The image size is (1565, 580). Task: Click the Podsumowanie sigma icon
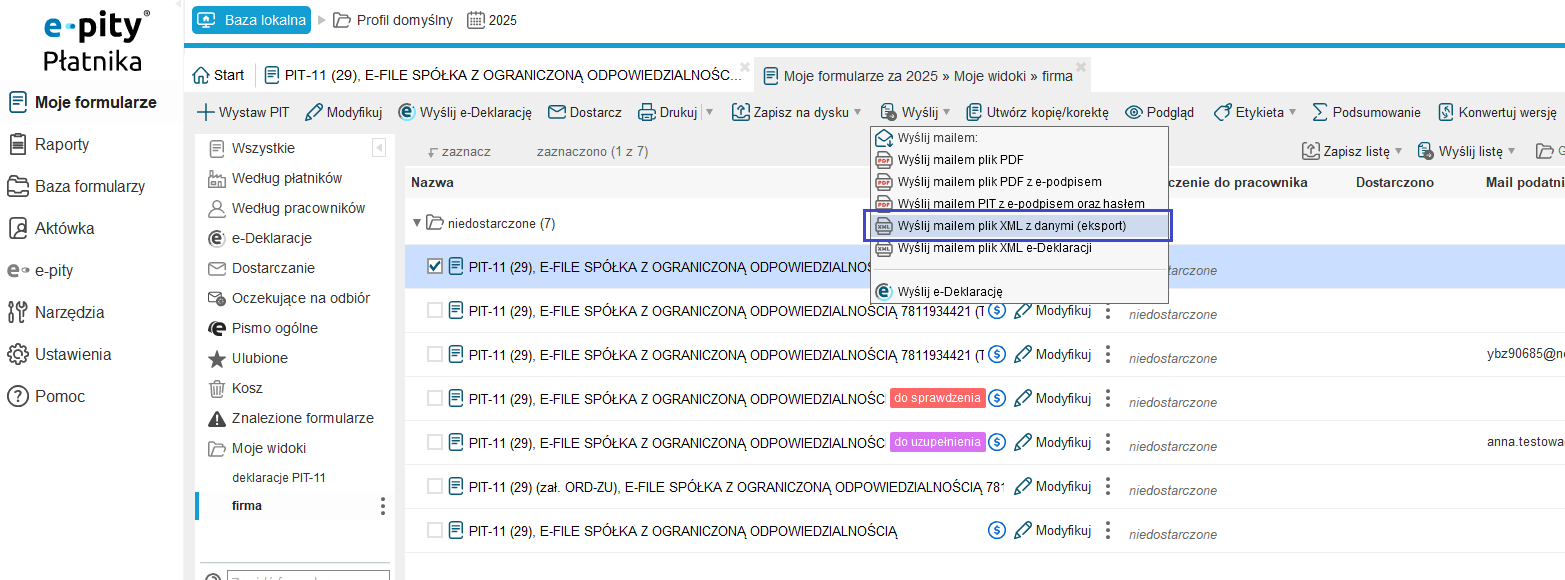[x=1320, y=113]
